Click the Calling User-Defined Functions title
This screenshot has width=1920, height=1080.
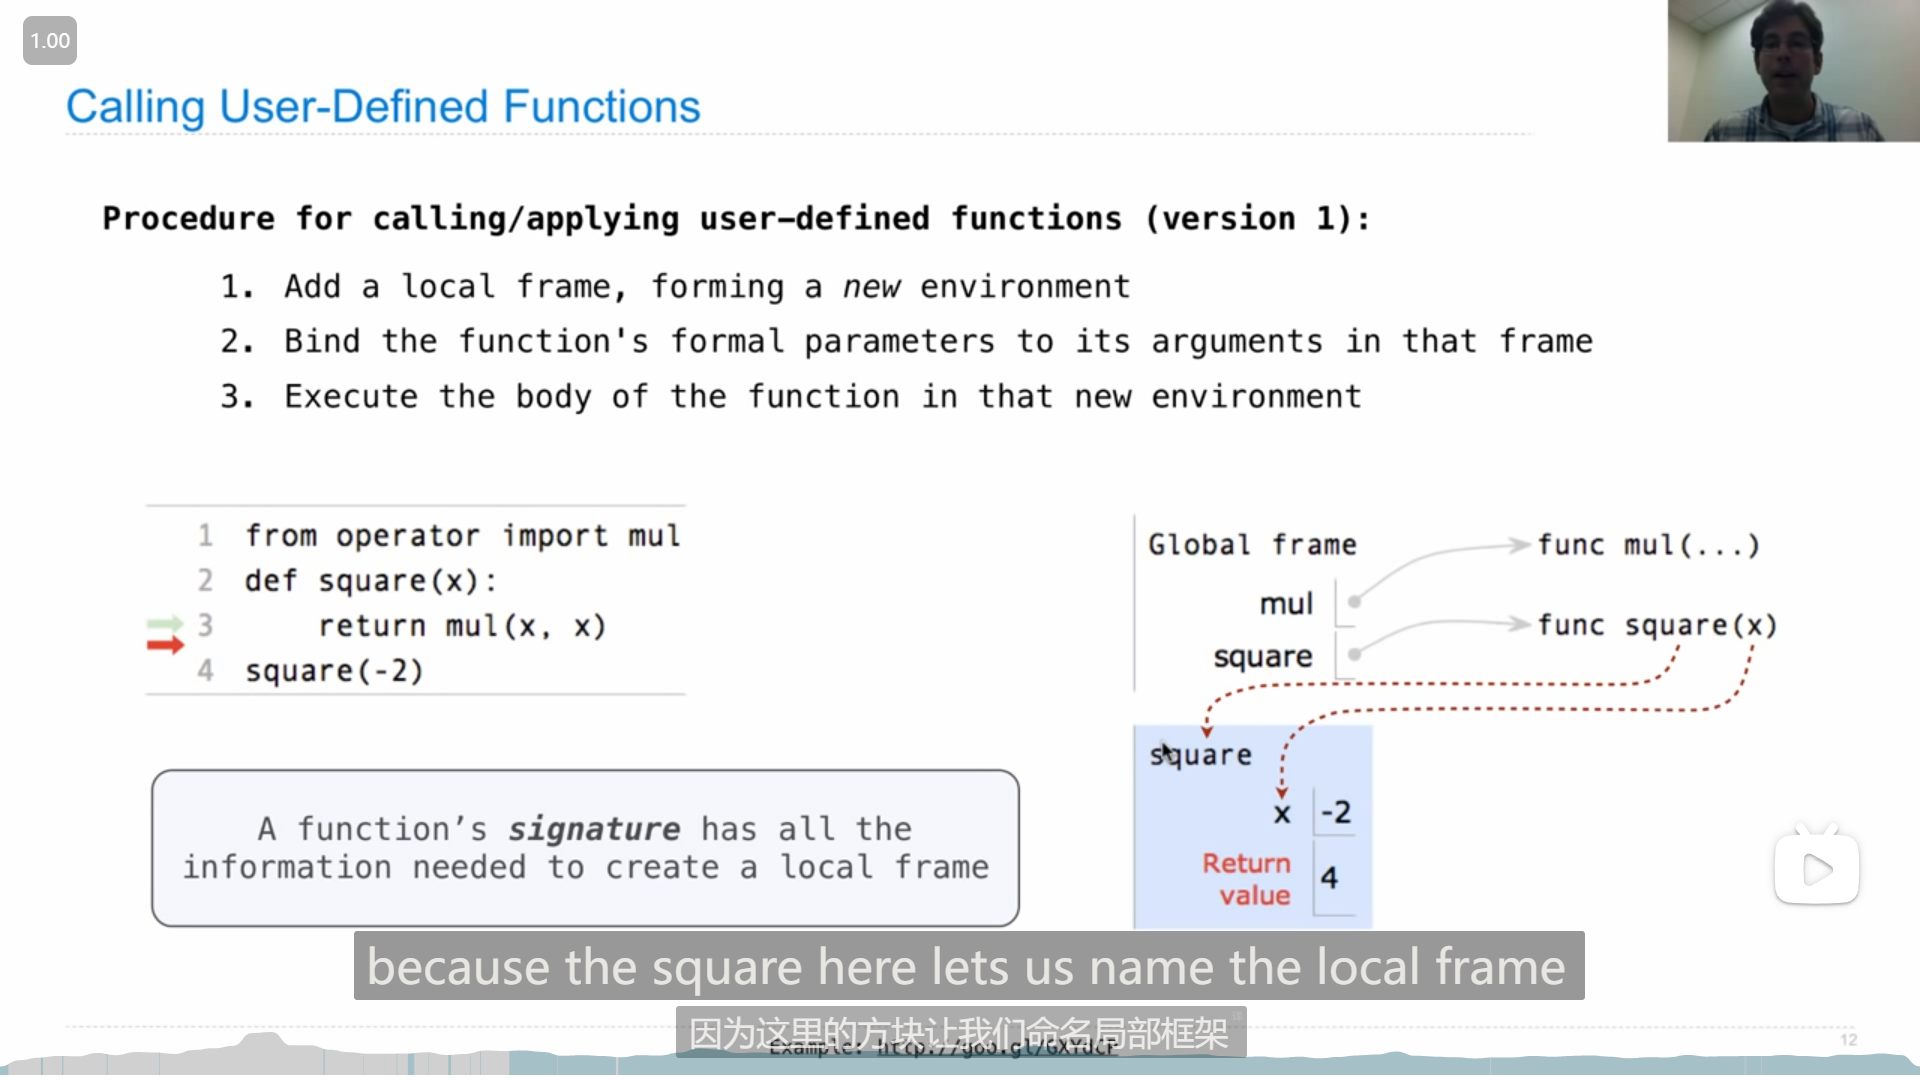coord(383,106)
